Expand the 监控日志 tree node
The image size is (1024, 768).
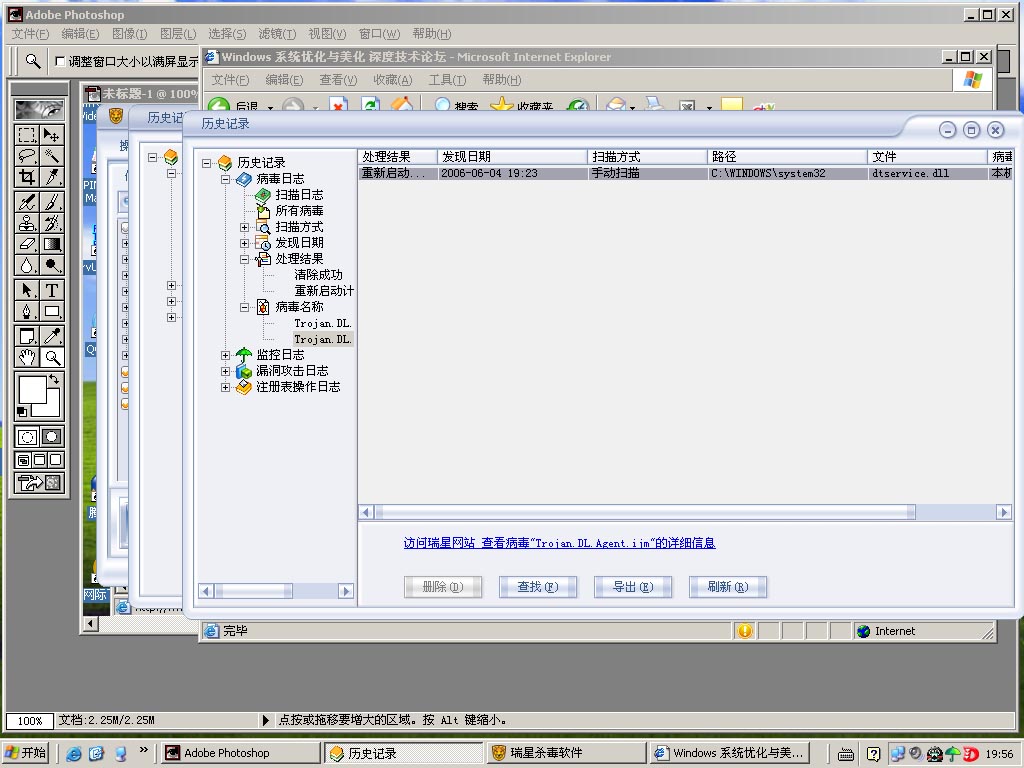coord(226,355)
